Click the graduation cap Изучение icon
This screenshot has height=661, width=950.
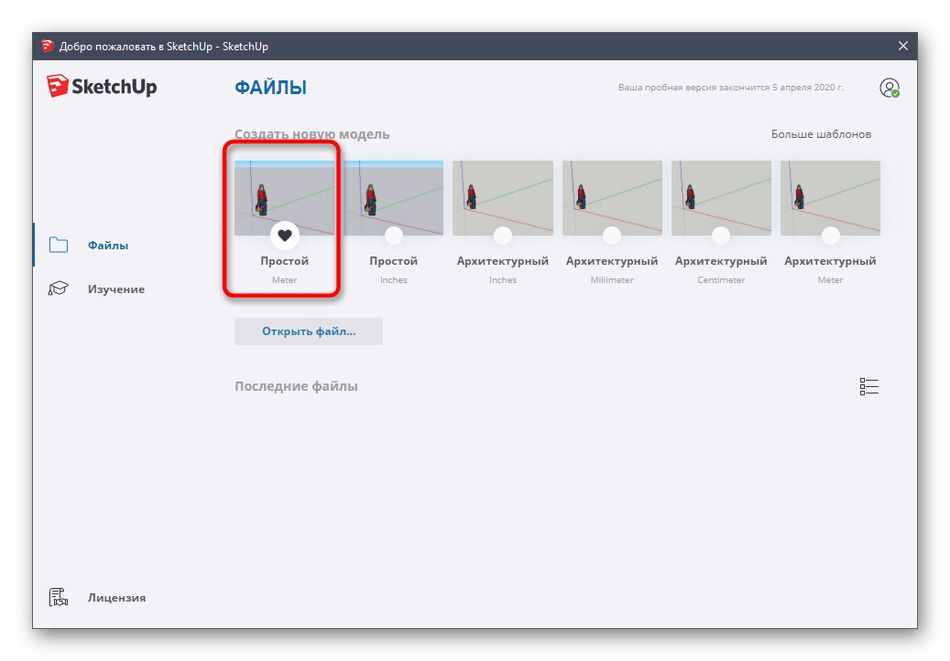[x=59, y=289]
